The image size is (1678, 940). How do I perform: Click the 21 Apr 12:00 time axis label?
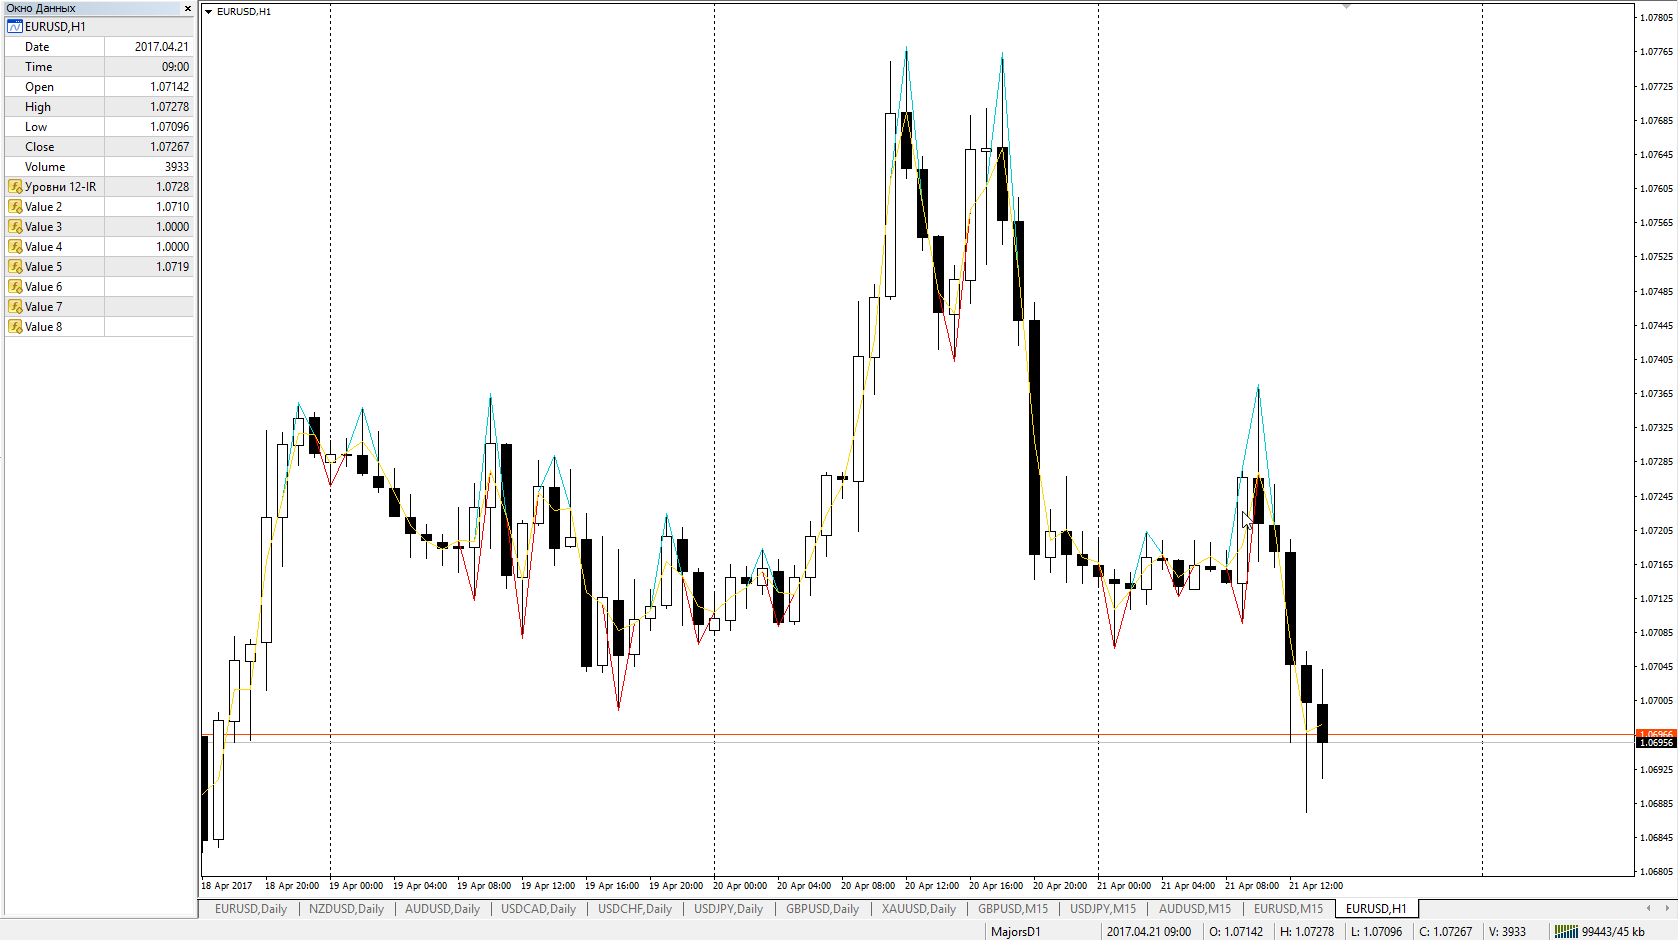1316,886
